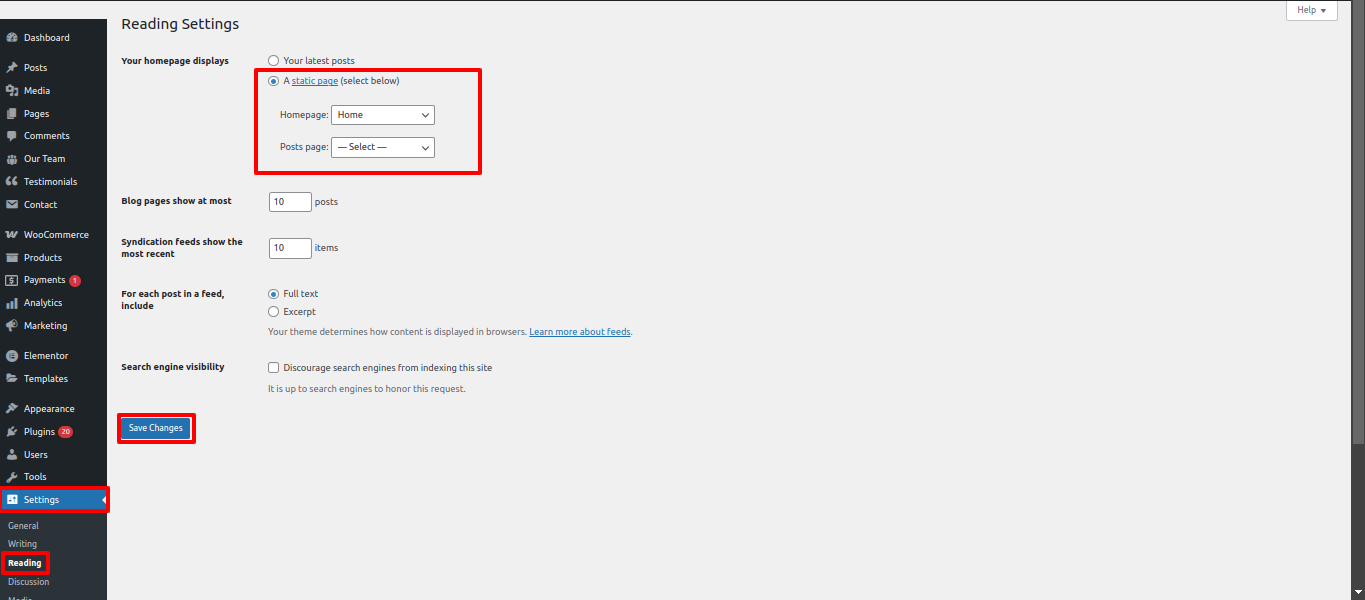Enable Discourage search engines checkbox
This screenshot has width=1365, height=600.
(x=274, y=368)
